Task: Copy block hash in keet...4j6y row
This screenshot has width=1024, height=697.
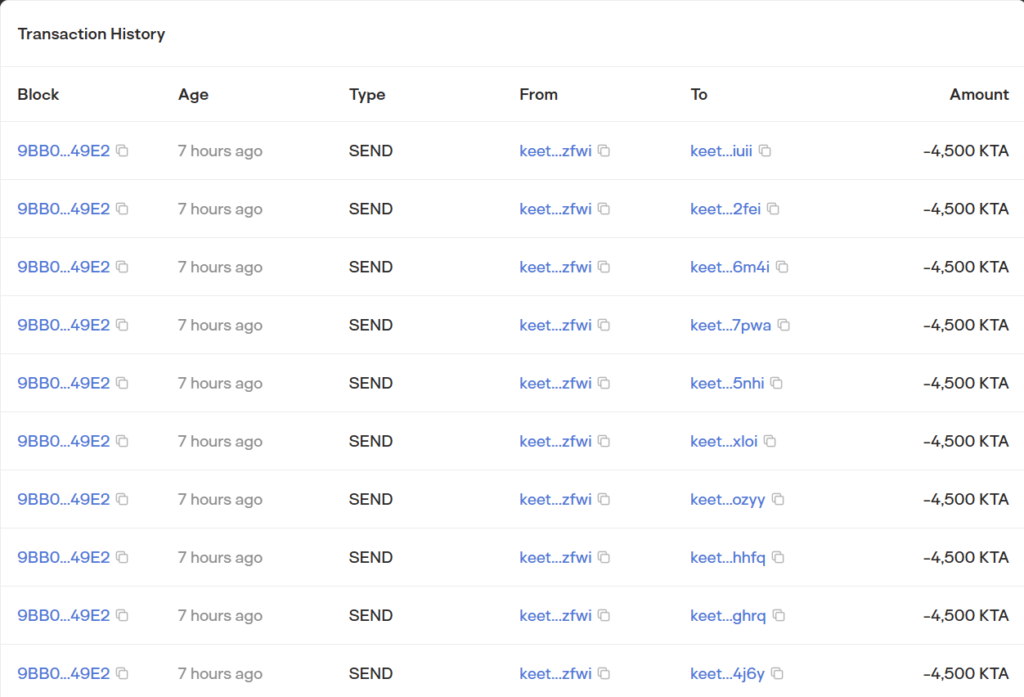Action: [122, 673]
